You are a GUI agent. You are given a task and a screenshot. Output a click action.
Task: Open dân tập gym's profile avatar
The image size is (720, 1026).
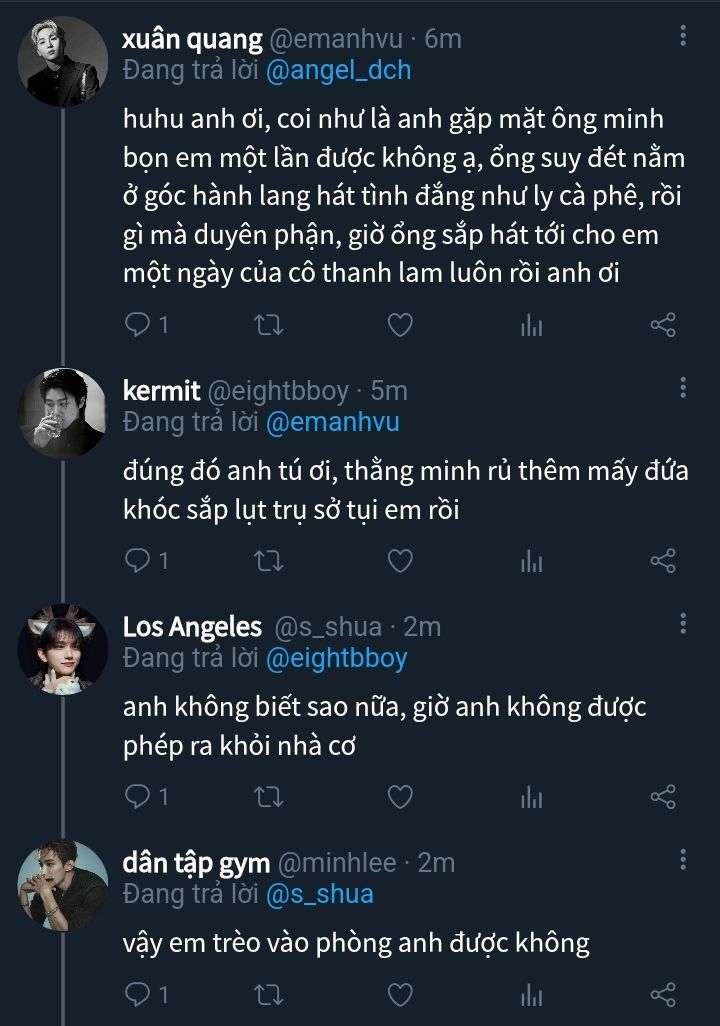(62, 883)
